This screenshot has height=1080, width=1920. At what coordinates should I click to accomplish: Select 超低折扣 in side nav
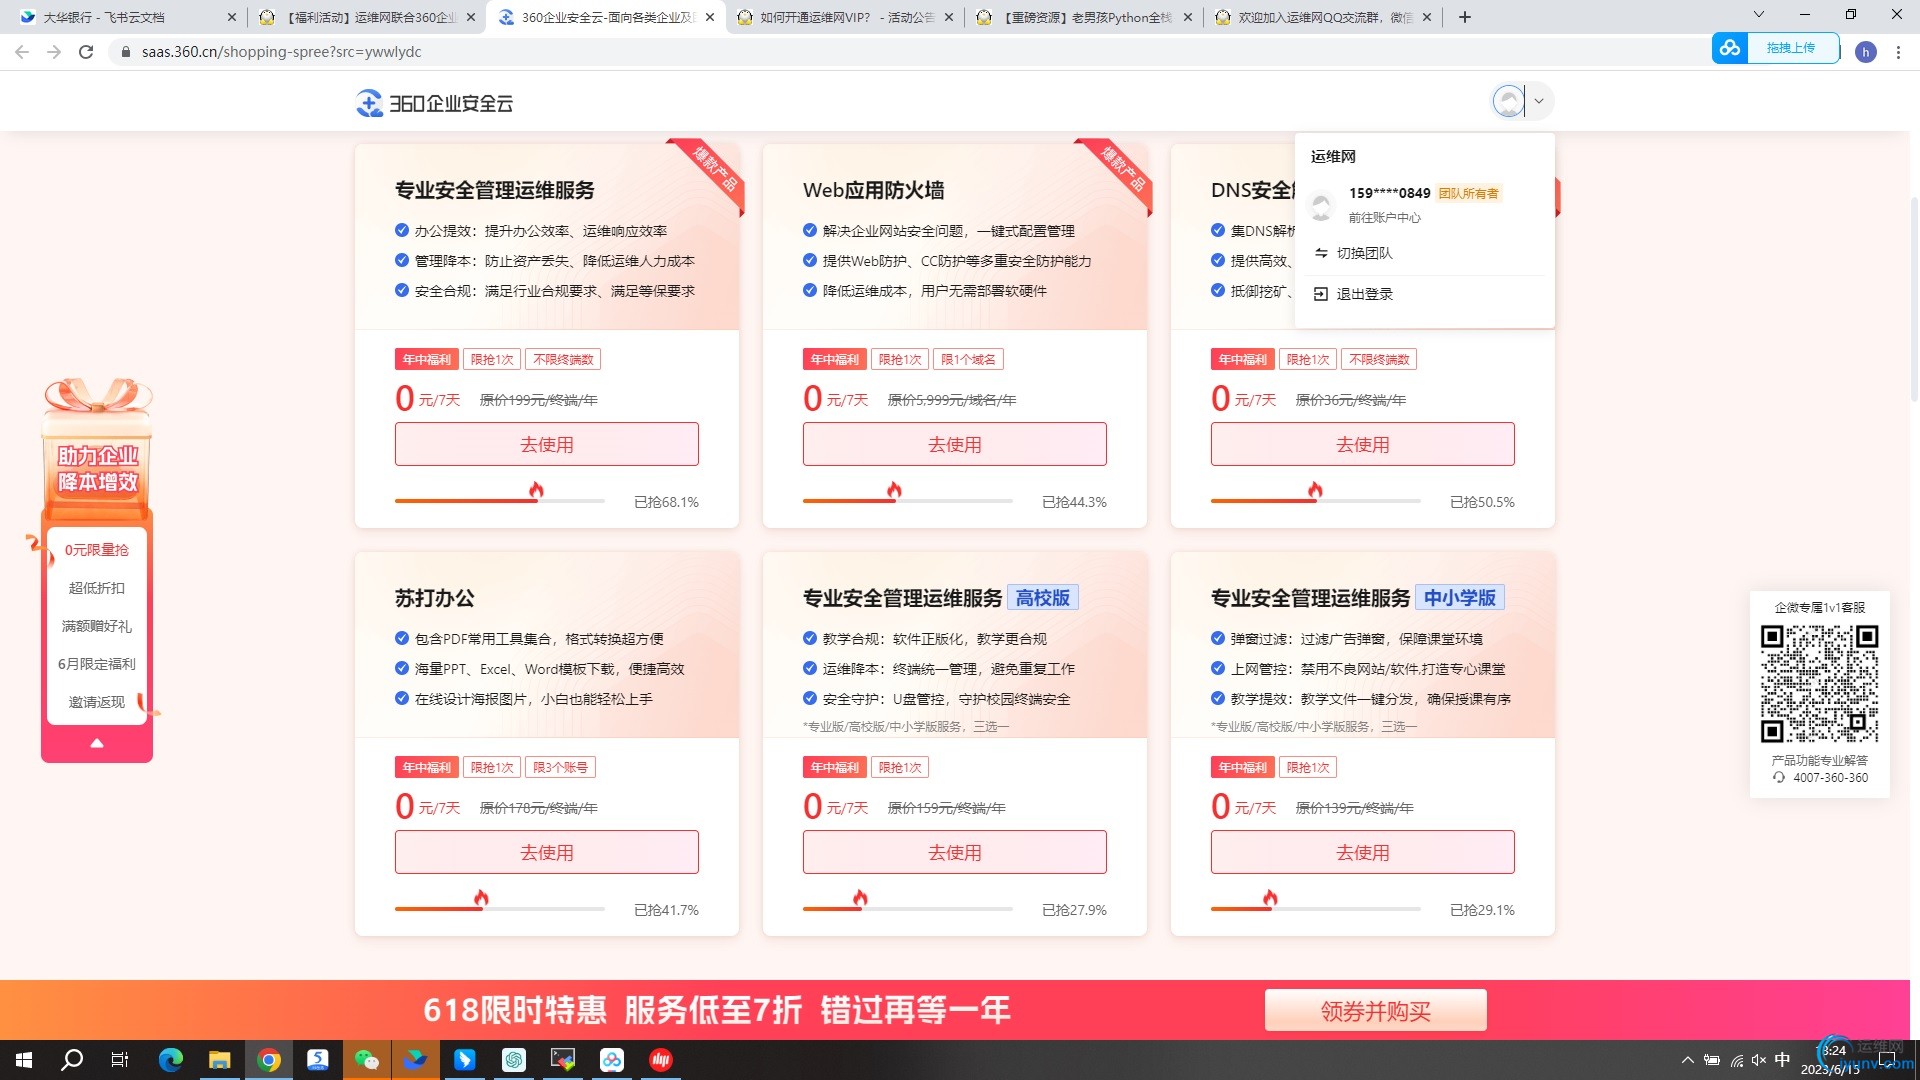click(x=97, y=588)
